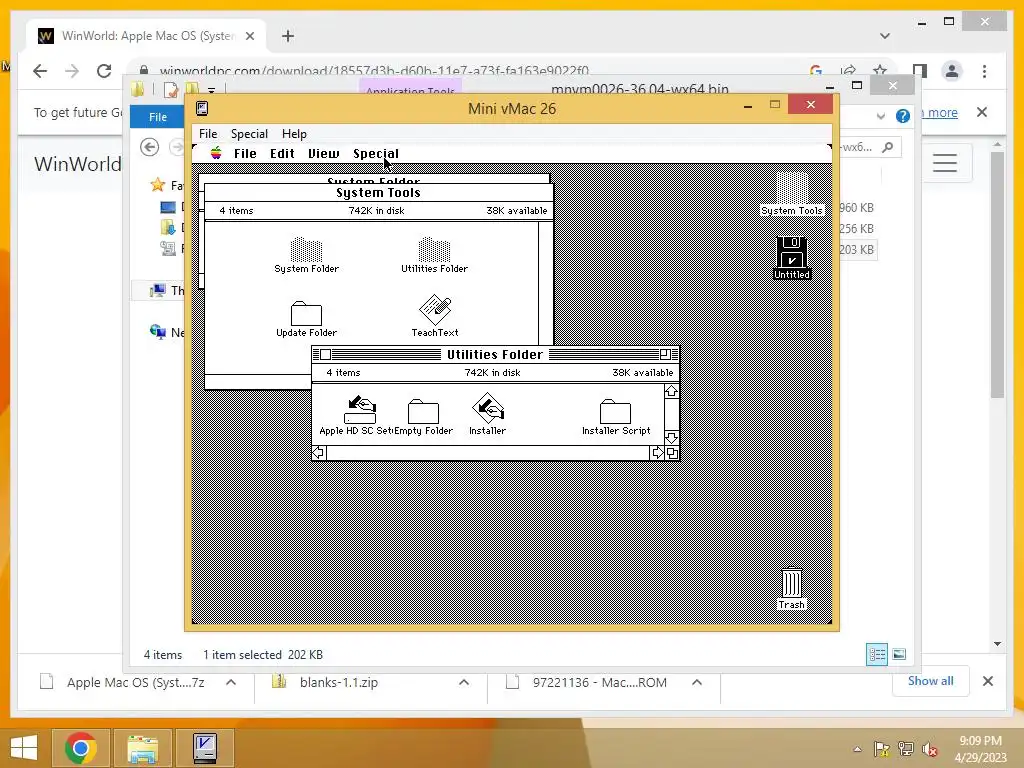Bookmark this page with the star icon
The image size is (1024, 768).
[880, 71]
